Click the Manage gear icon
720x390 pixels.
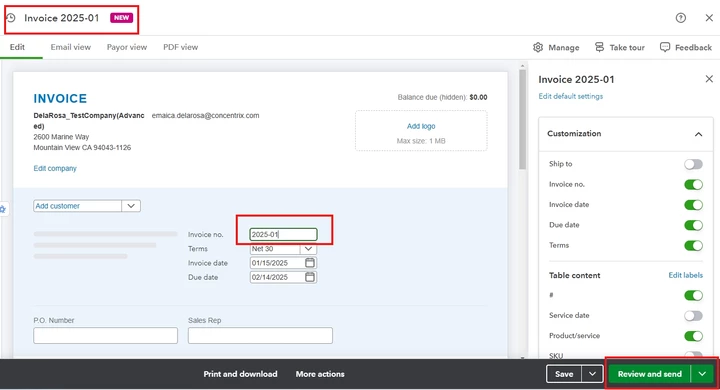coord(538,47)
